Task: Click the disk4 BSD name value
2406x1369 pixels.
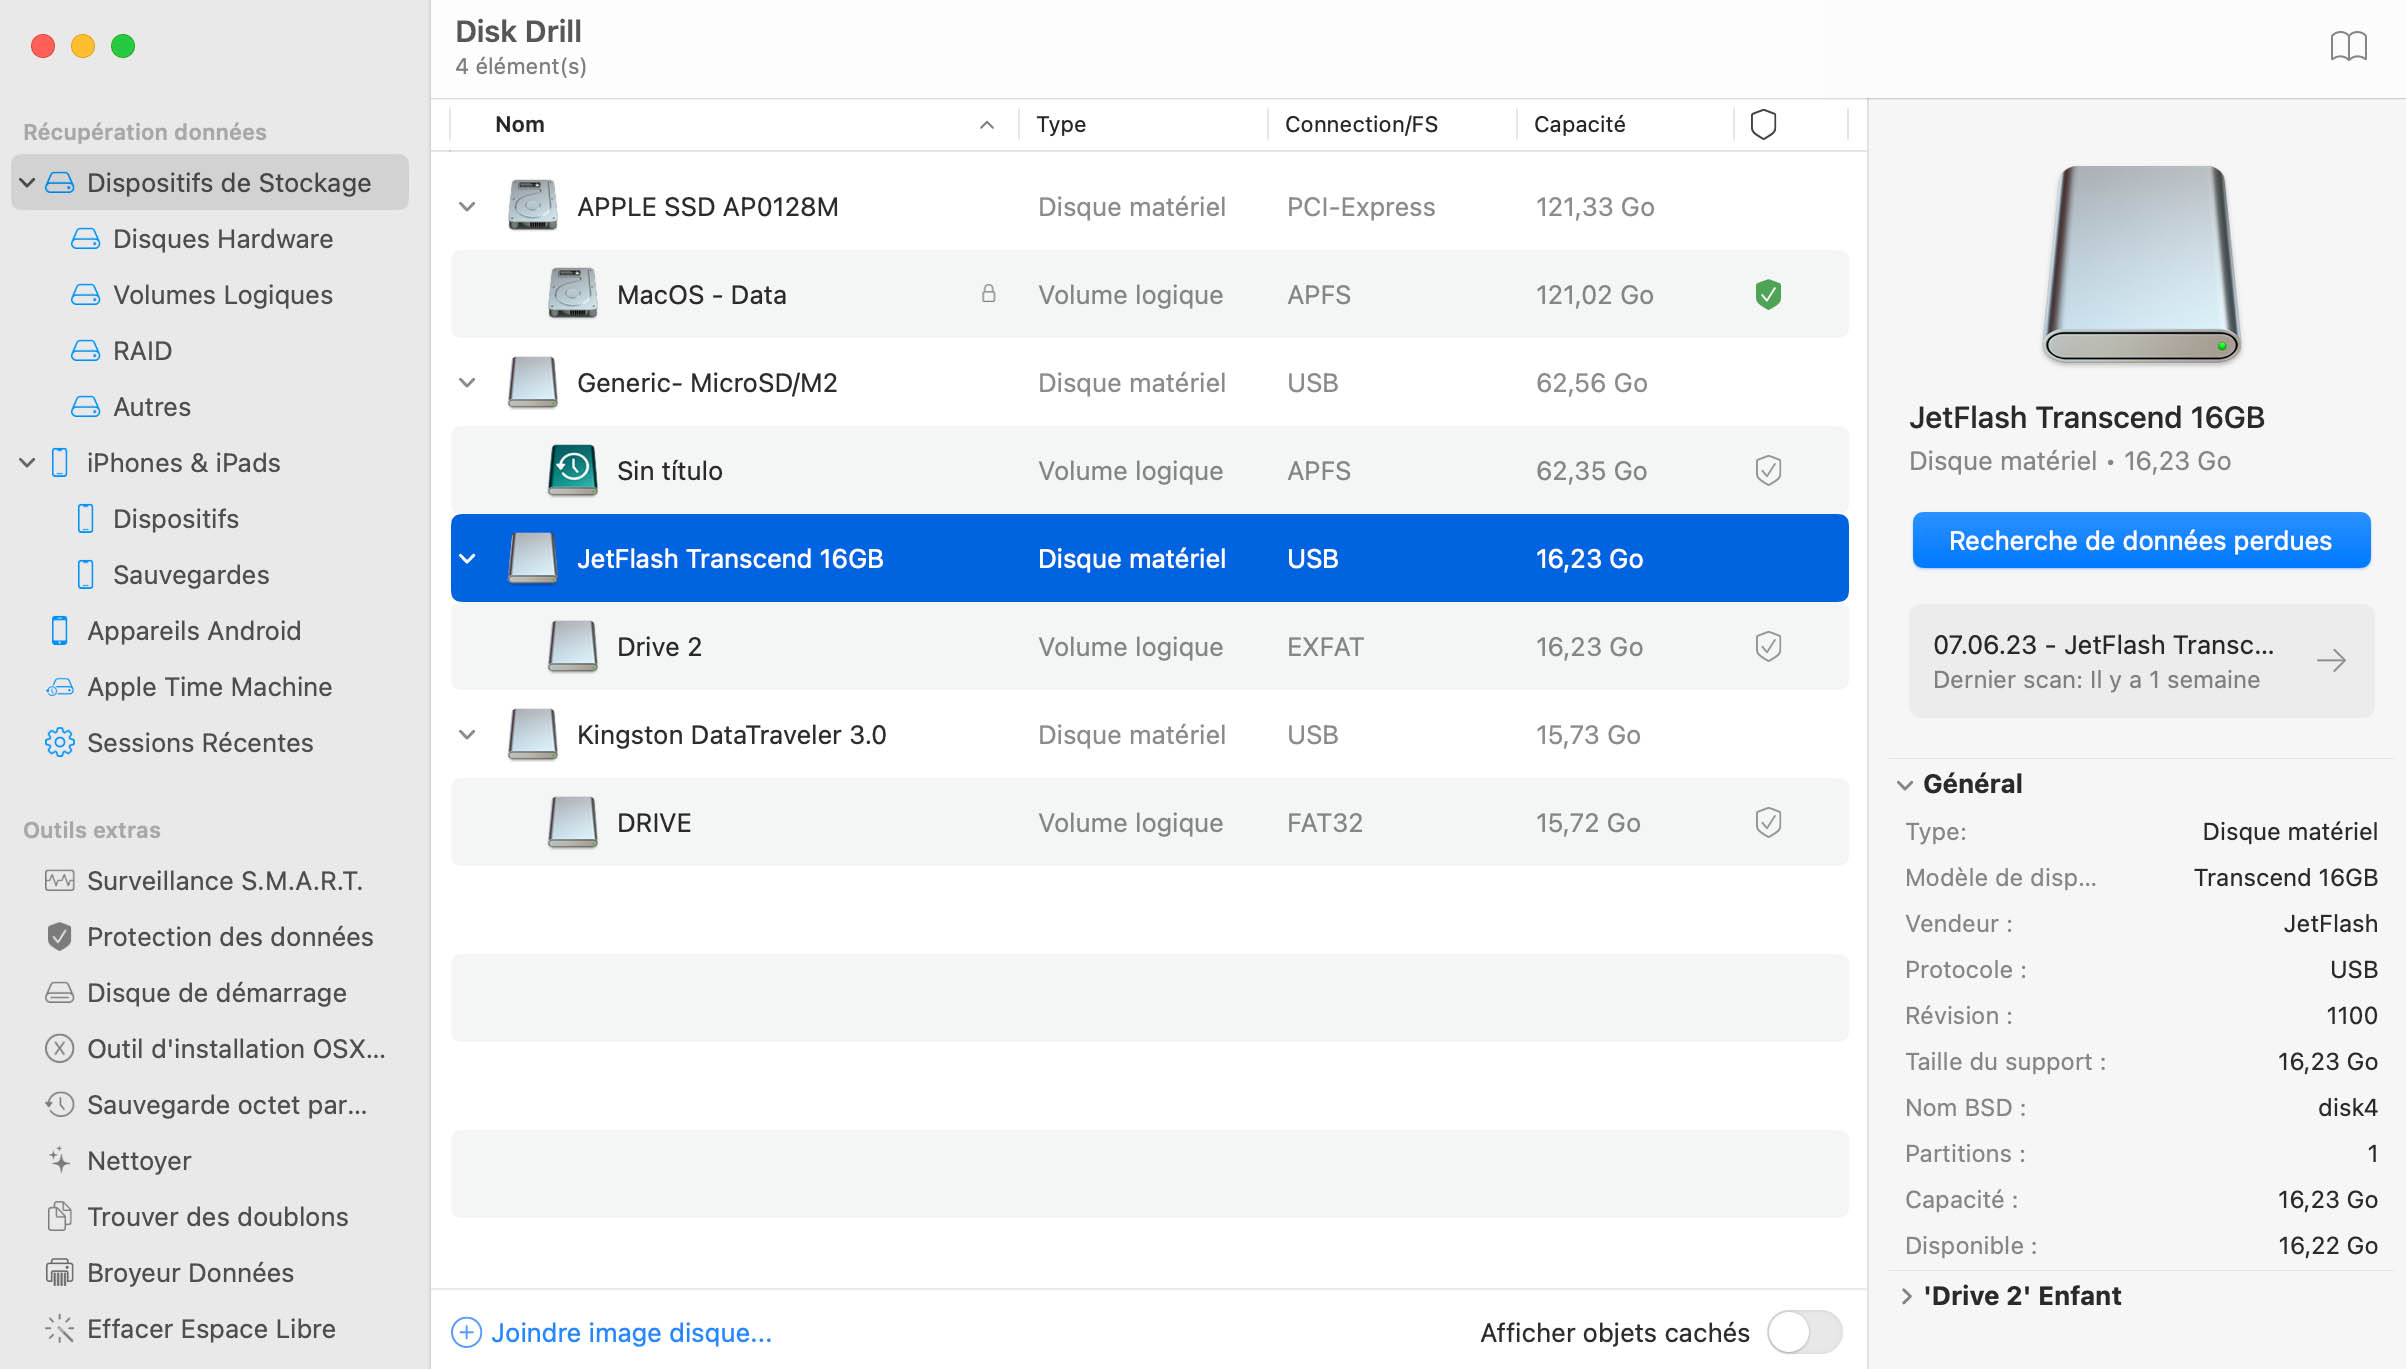Action: tap(2347, 1108)
